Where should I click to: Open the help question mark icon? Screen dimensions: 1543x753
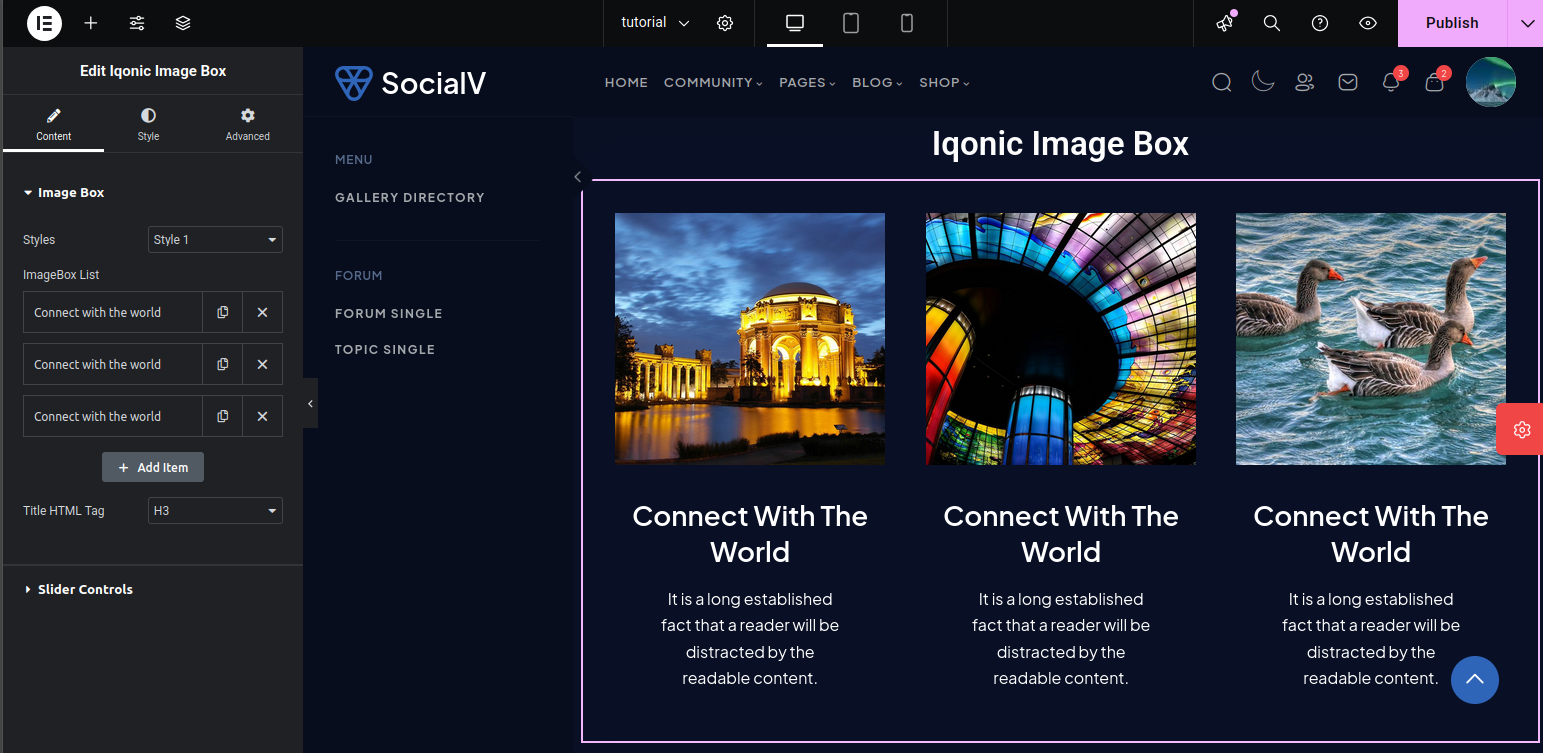point(1320,23)
